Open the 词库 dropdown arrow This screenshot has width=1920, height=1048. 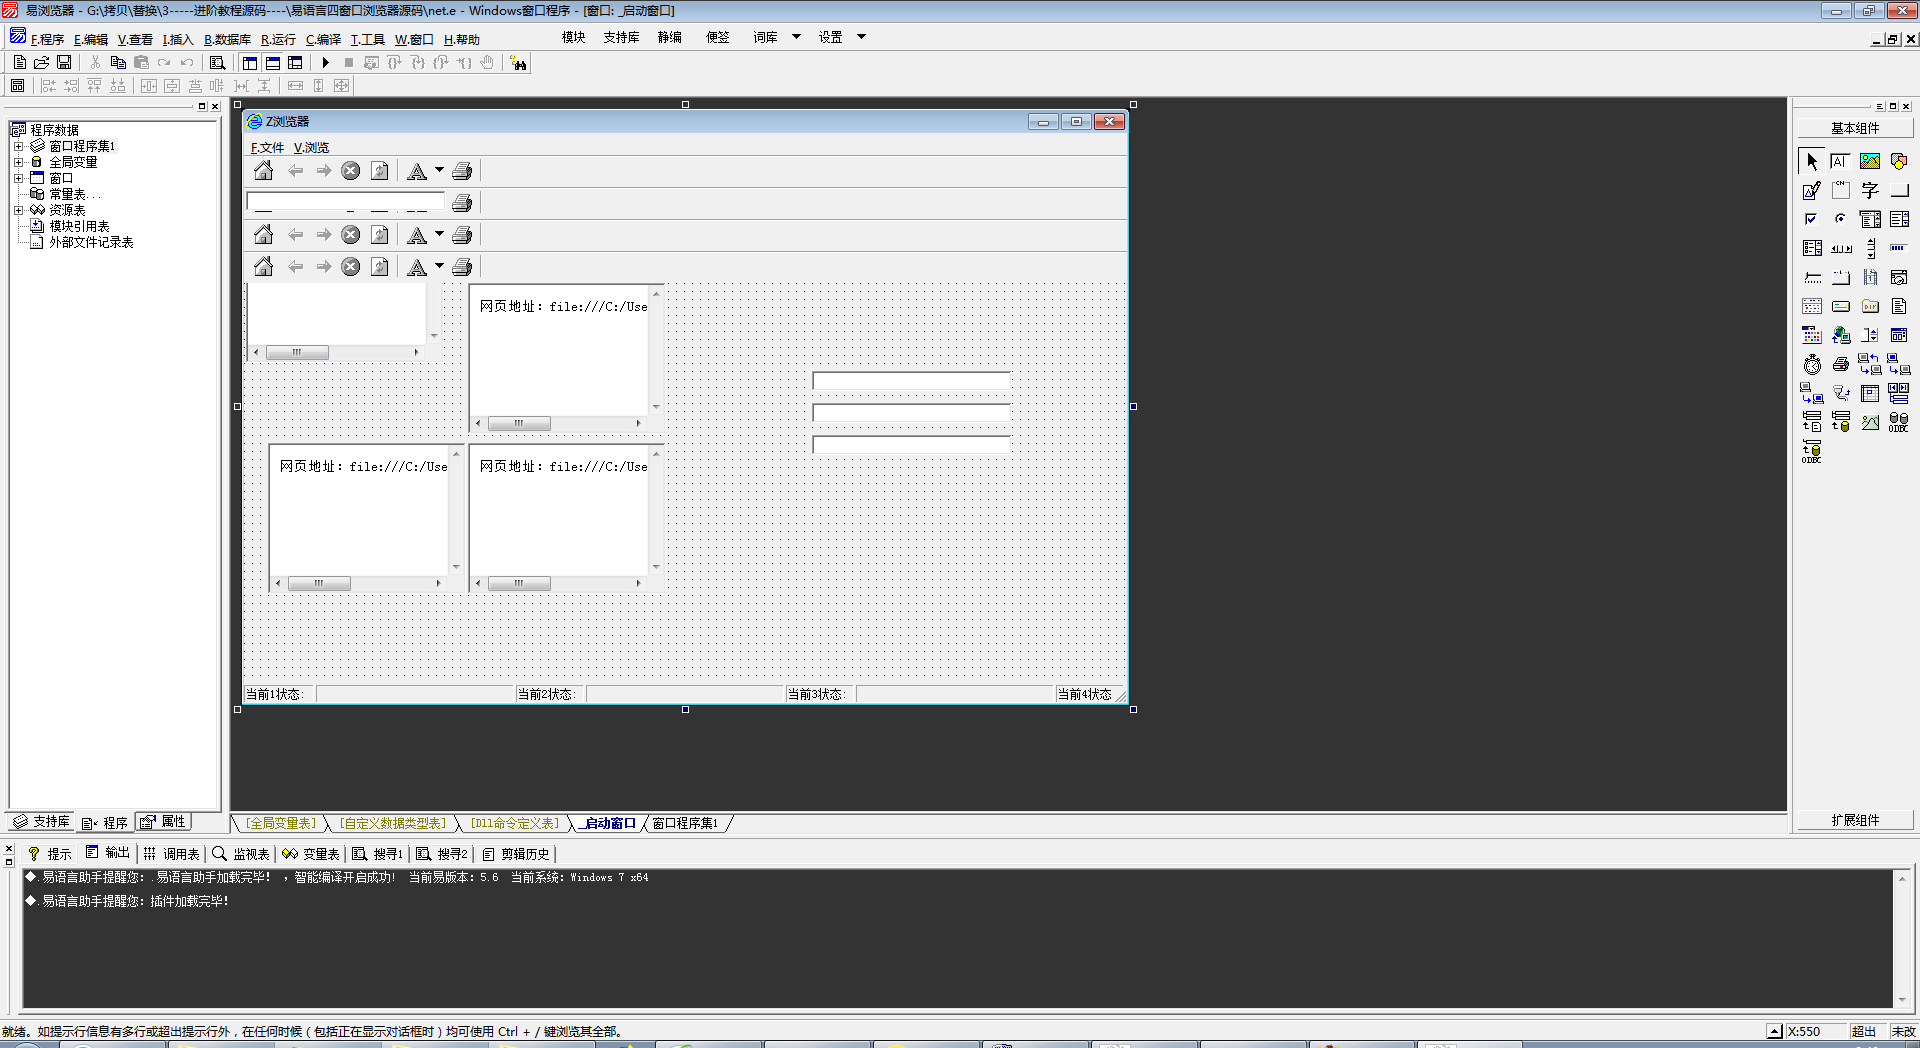[x=797, y=37]
